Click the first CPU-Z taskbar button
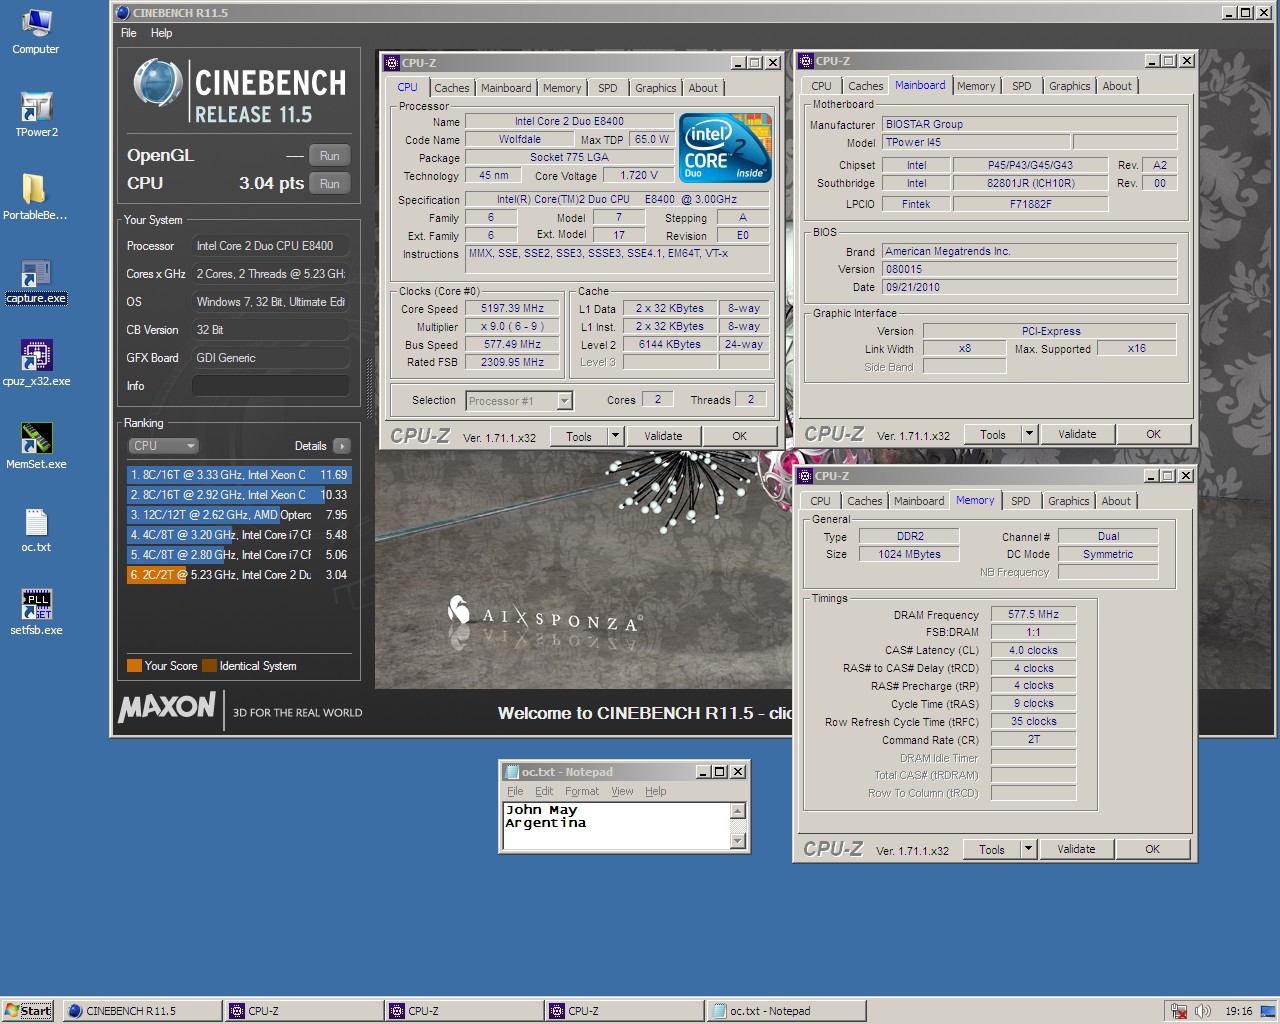Screen dimensions: 1280x1024 tap(303, 1011)
